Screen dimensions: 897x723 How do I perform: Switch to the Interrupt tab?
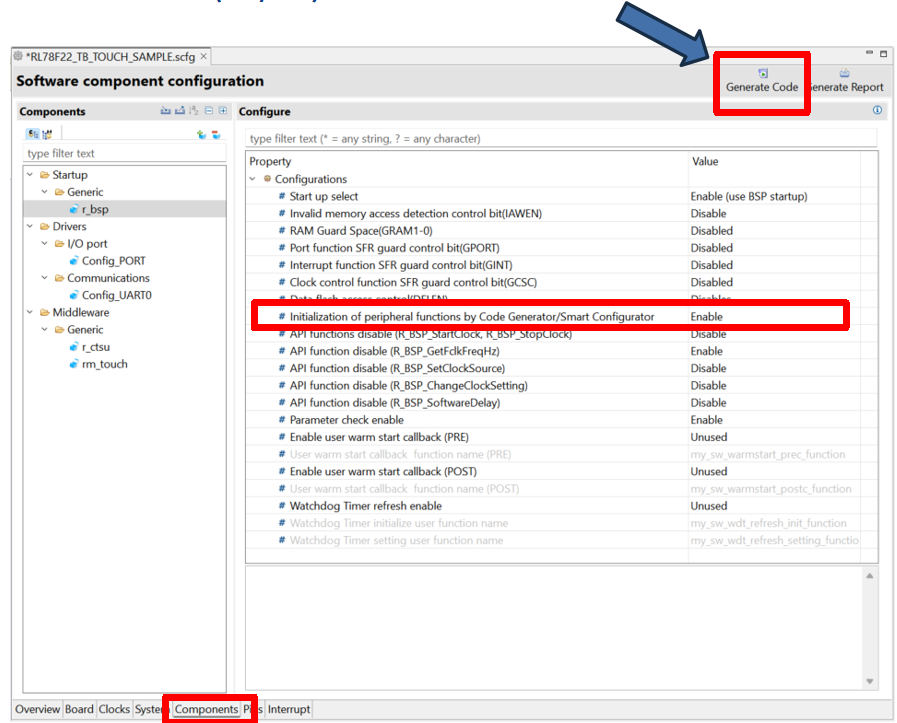289,709
